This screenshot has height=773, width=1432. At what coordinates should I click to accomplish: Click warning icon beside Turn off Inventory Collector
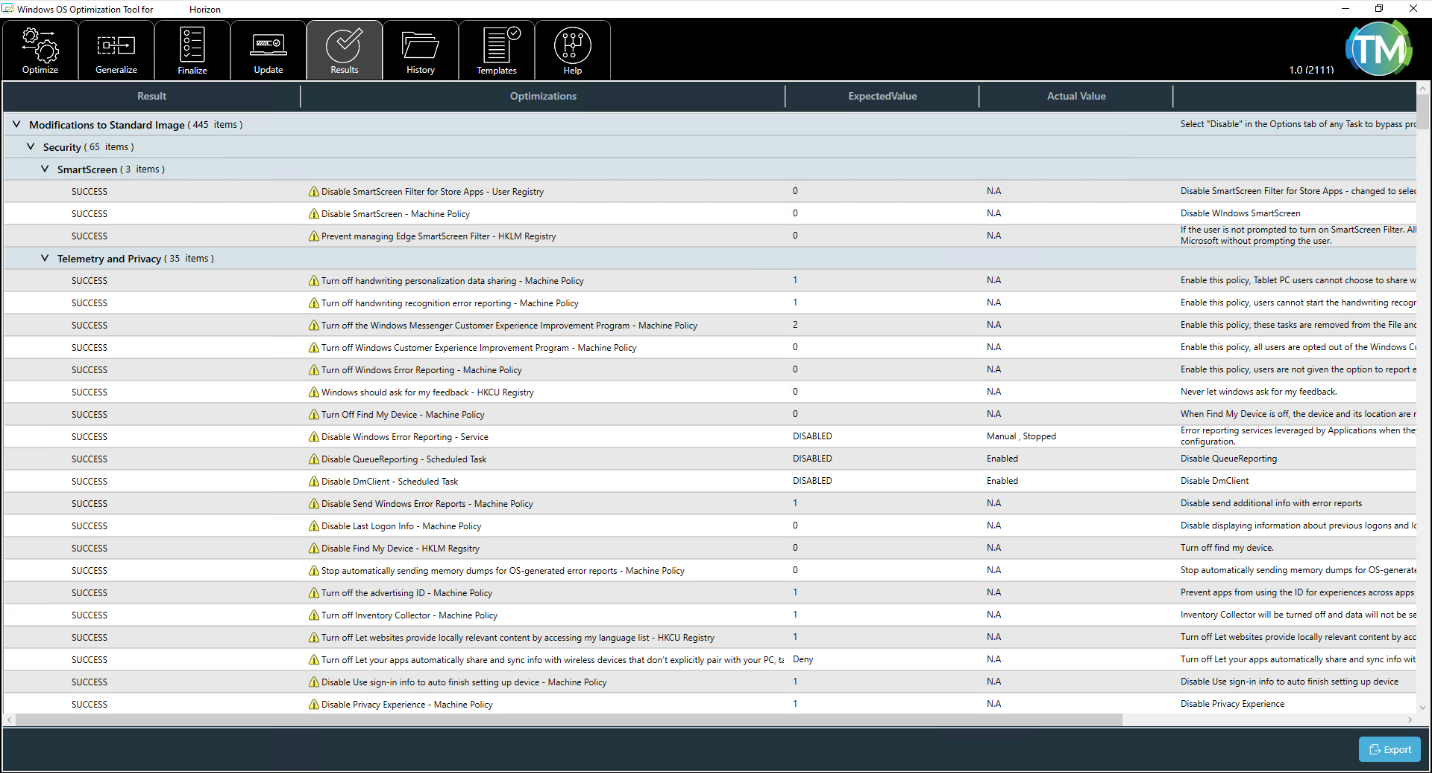314,615
